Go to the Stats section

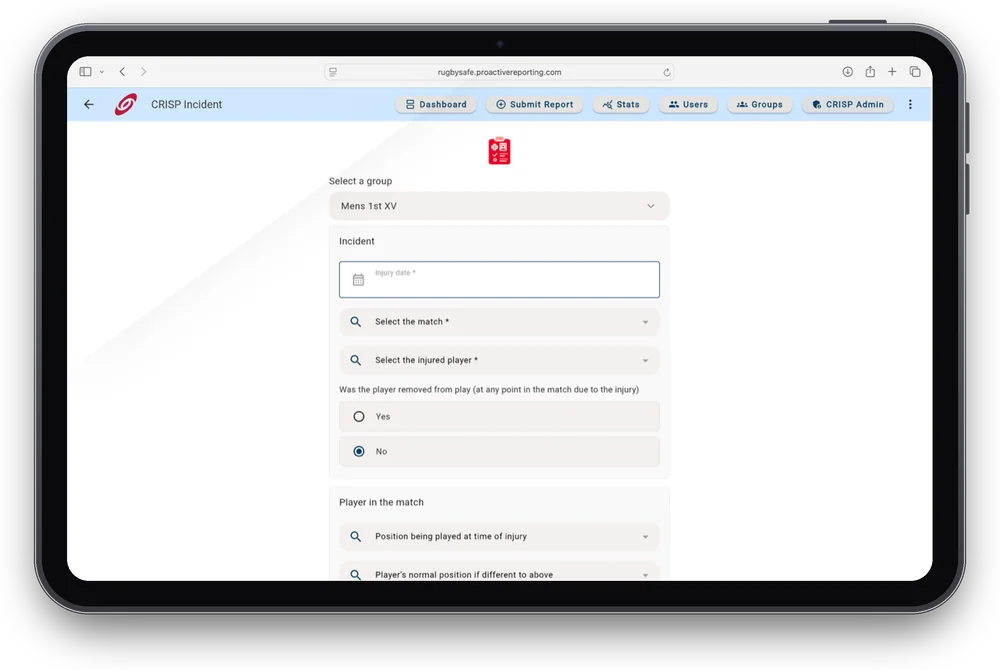point(621,105)
